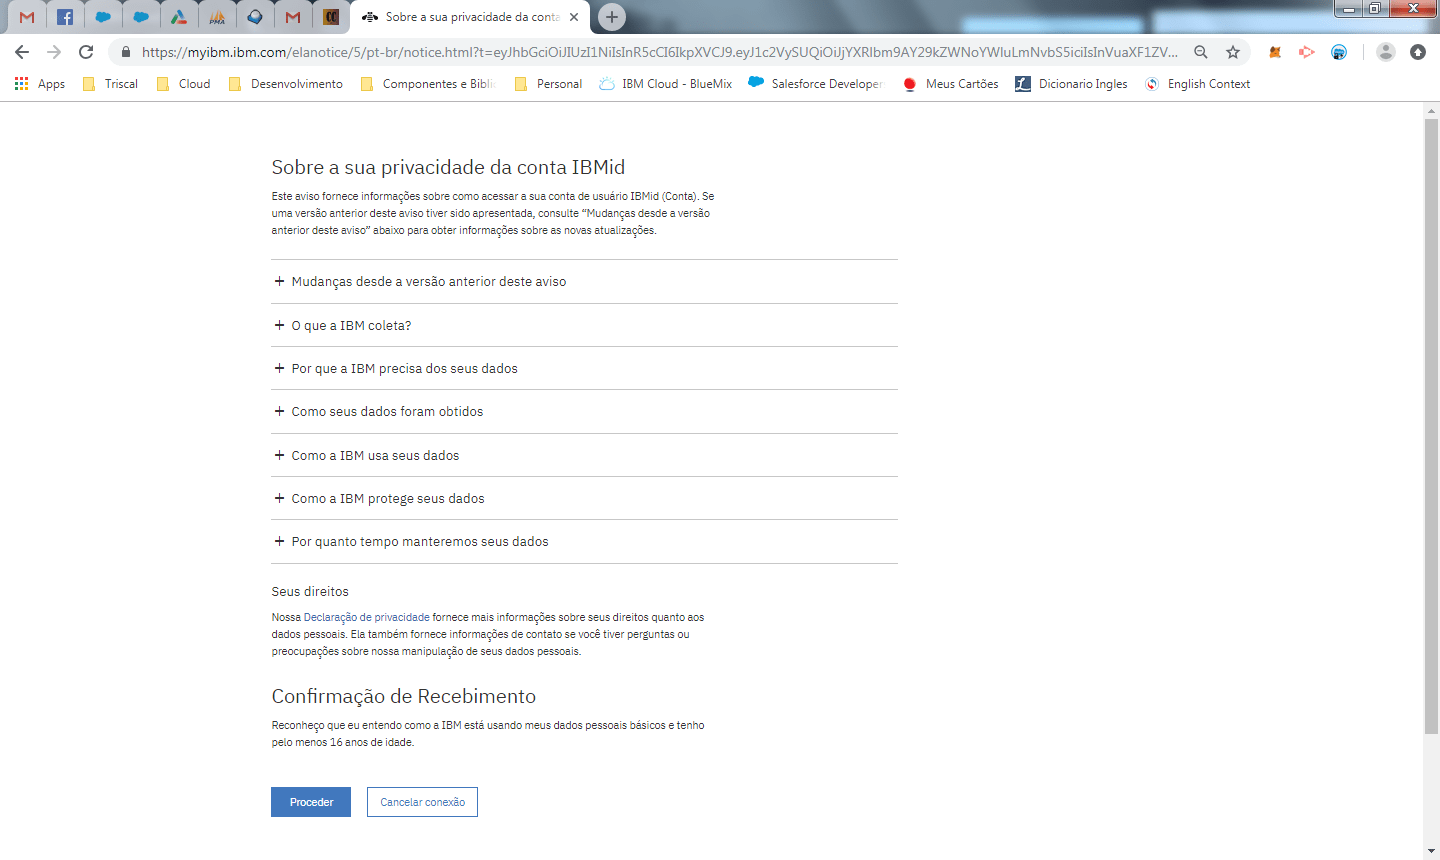Open the zoom magnifier in address bar
The image size is (1440, 860).
coord(1201,52)
